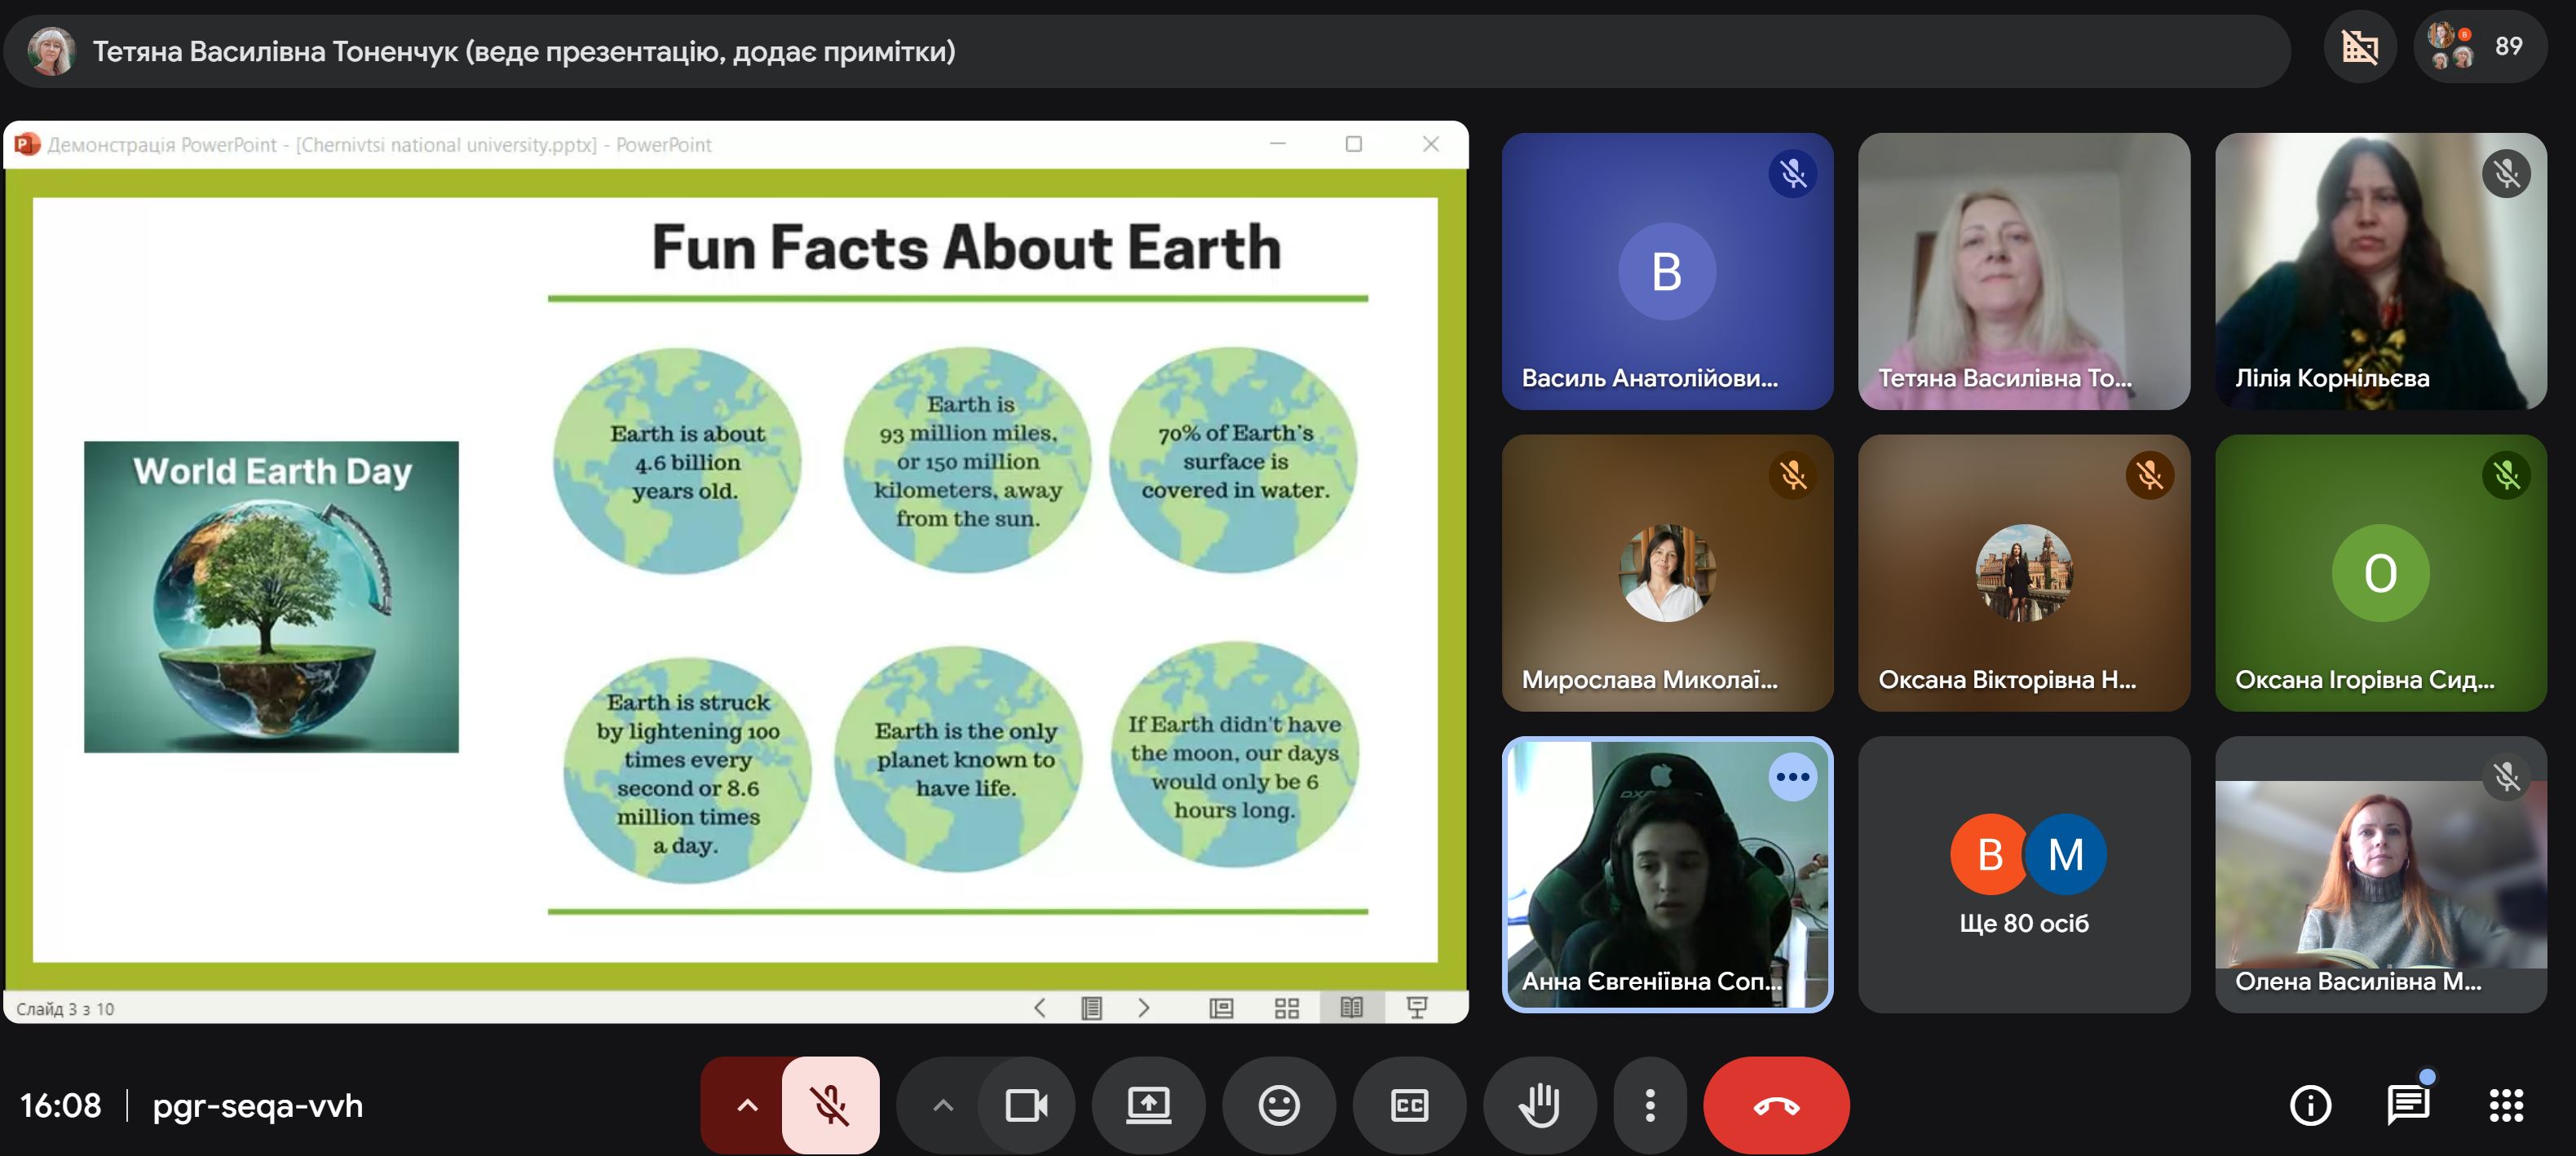The height and width of the screenshot is (1156, 2576).
Task: Expand the audio settings arrow
Action: point(746,1105)
